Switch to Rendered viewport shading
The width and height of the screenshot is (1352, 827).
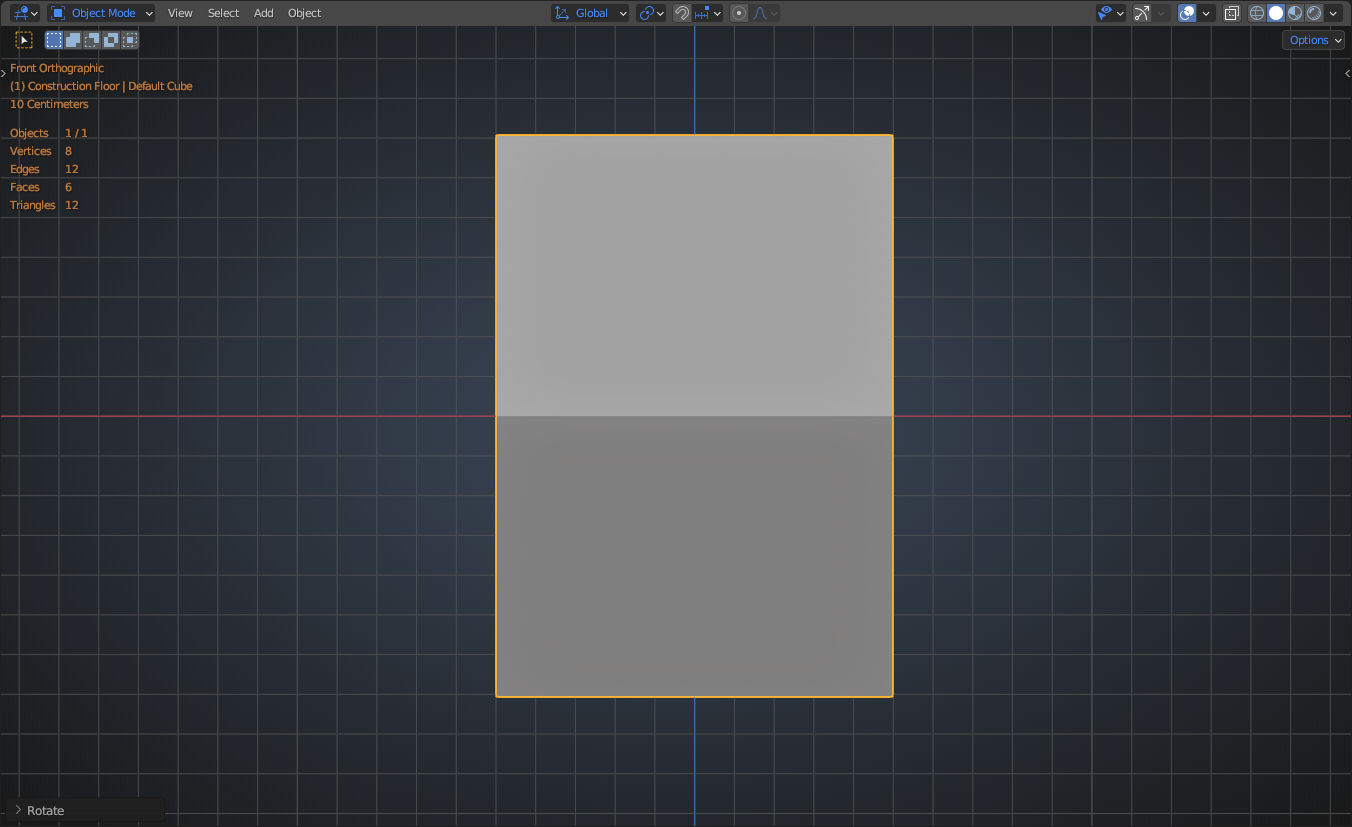(x=1314, y=13)
